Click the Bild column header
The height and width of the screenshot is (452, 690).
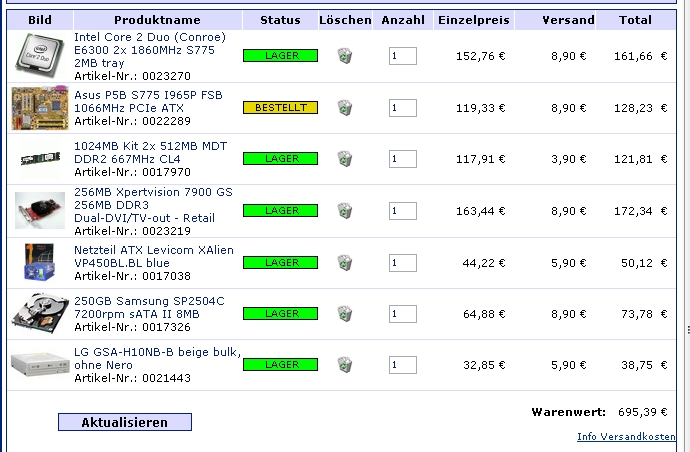[x=40, y=20]
